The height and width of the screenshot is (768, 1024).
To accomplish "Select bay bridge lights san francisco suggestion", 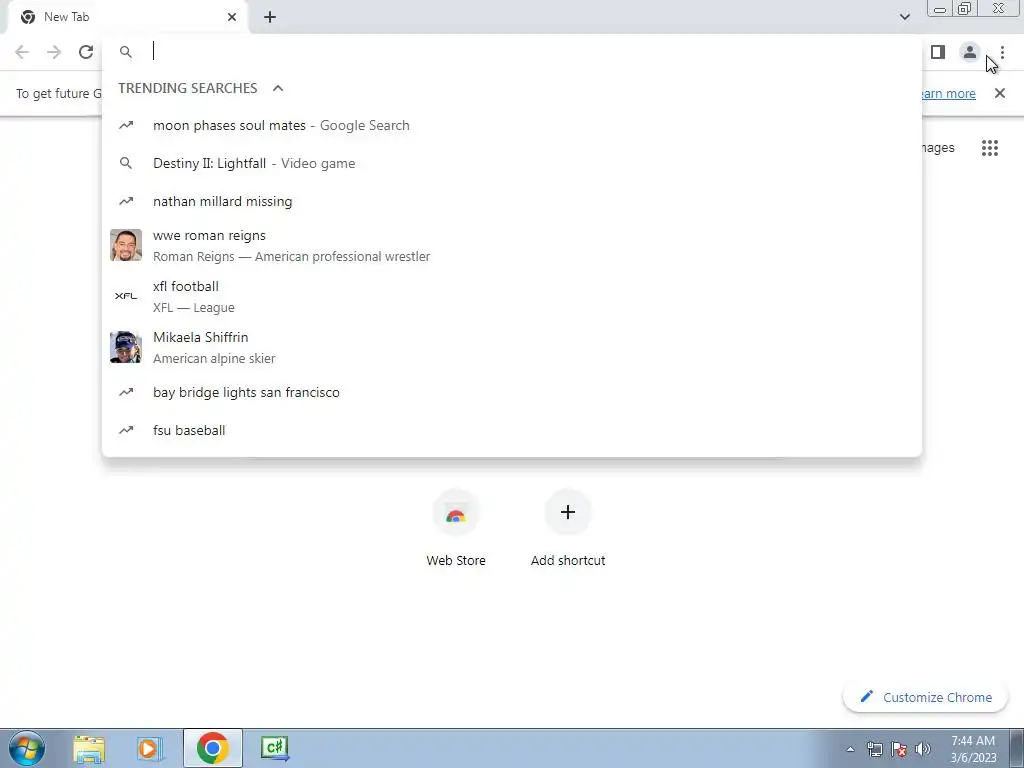I will click(512, 392).
